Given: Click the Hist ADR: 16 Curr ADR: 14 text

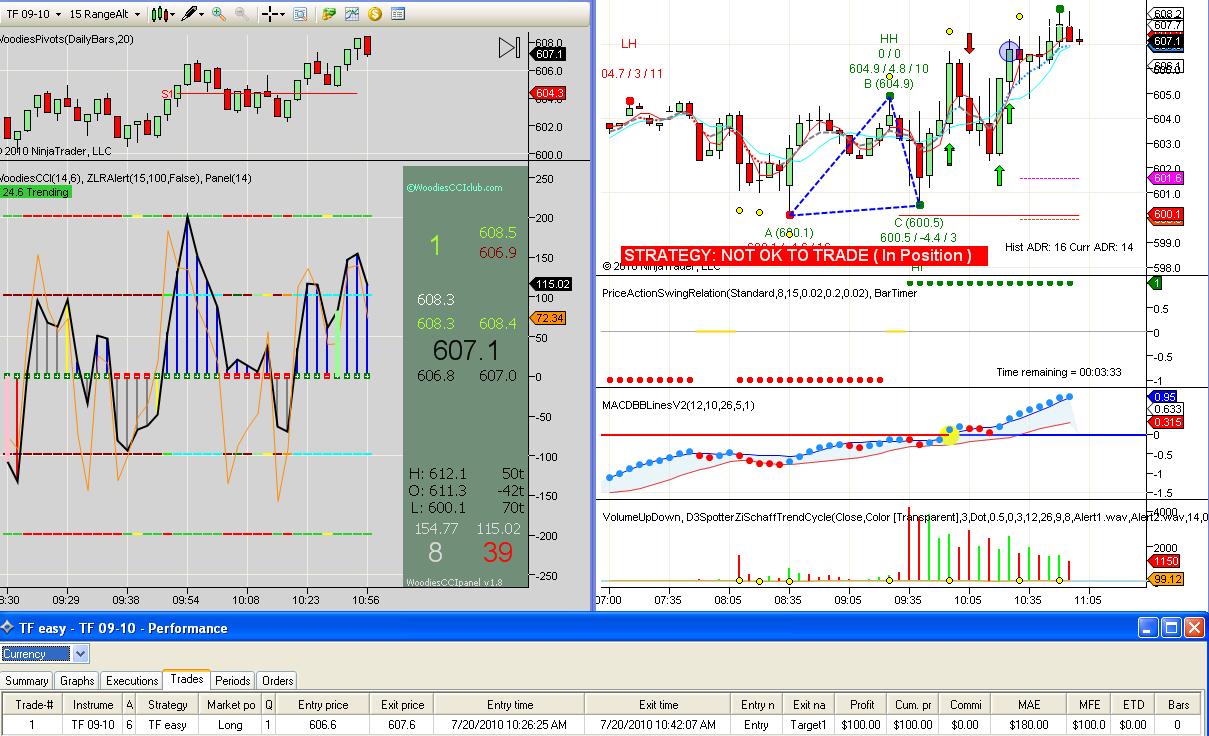Looking at the screenshot, I should click(x=1069, y=247).
